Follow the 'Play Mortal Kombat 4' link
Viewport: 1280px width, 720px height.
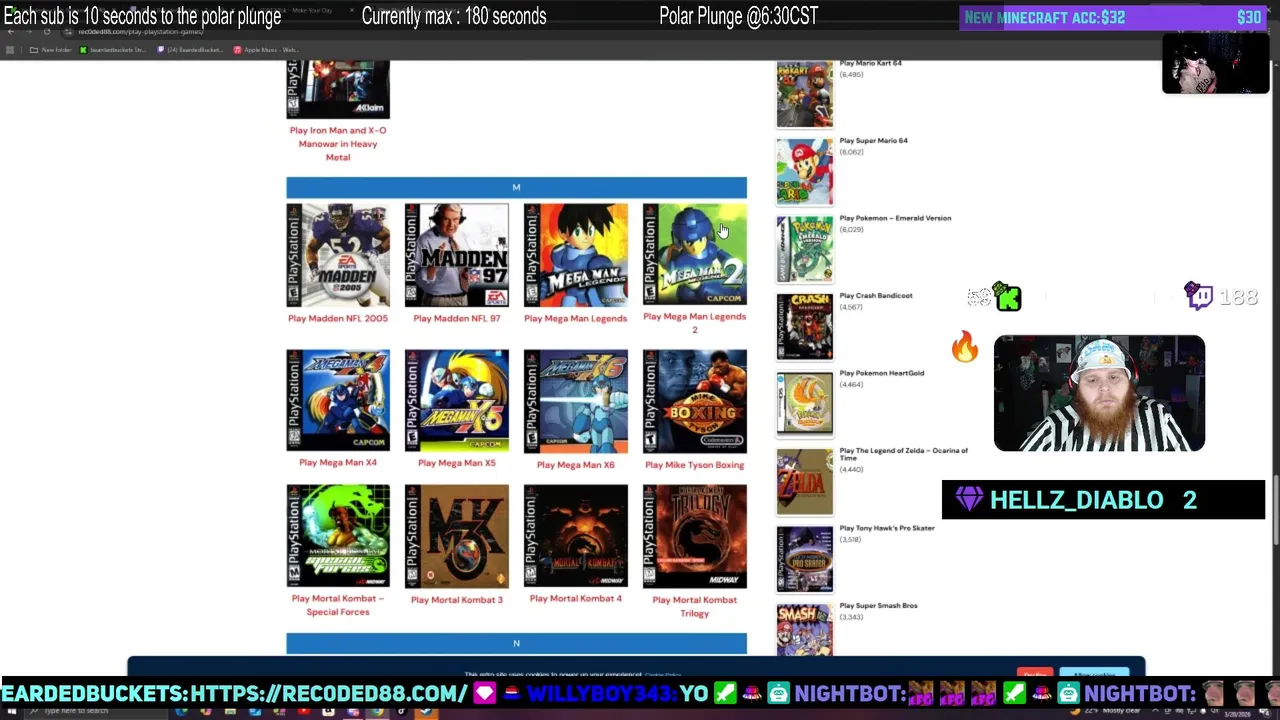coord(576,599)
